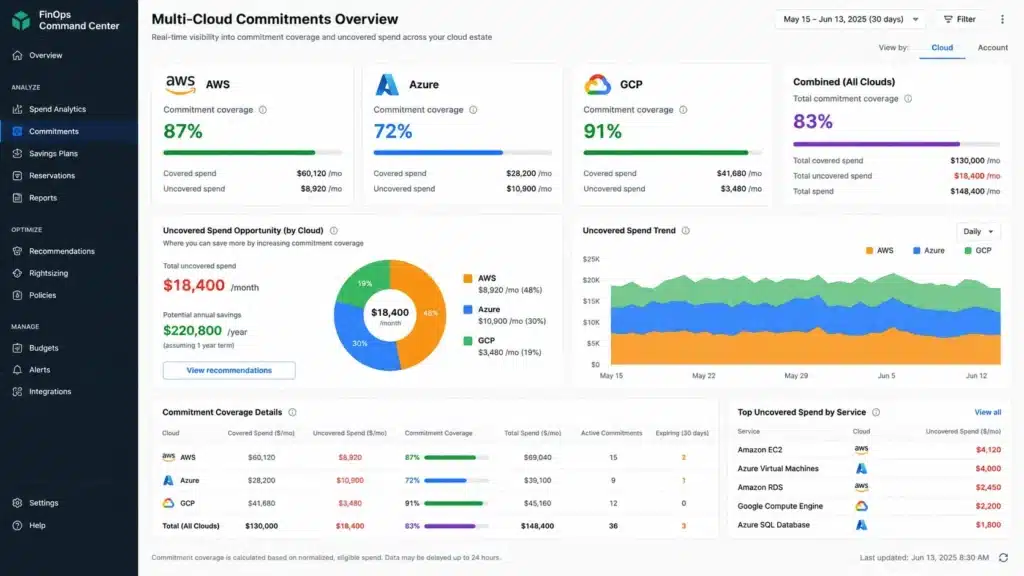Viewport: 1024px width, 576px height.
Task: Click the Expiring (30 days) column header
Action: tap(682, 433)
